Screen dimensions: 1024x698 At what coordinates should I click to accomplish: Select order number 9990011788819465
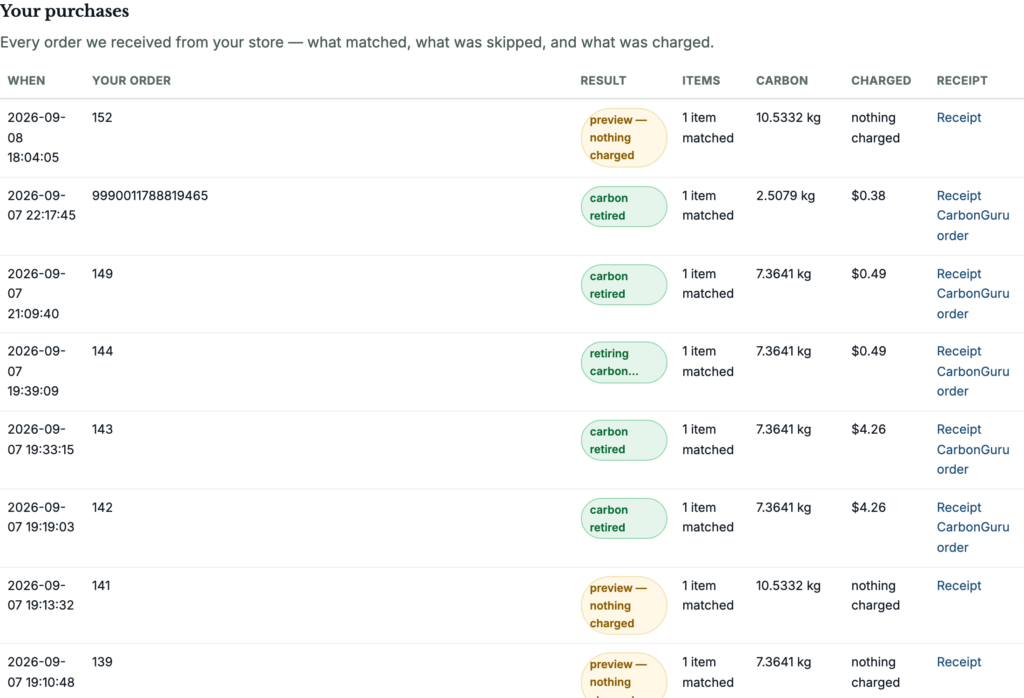(x=150, y=196)
